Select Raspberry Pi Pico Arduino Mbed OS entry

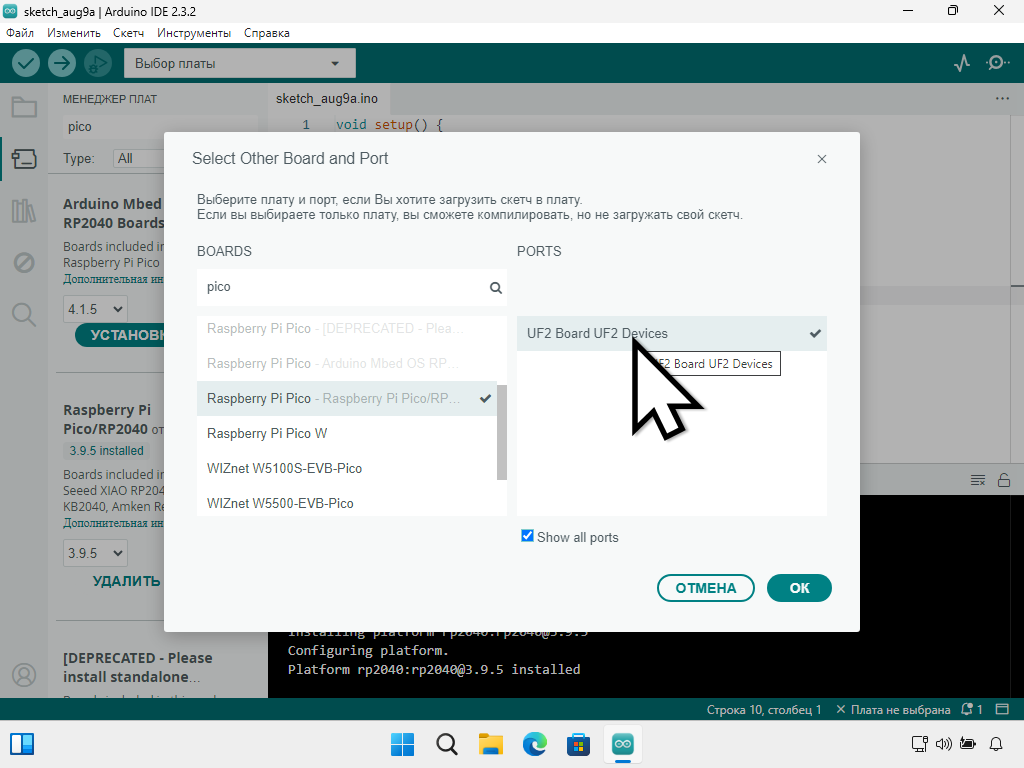click(347, 363)
